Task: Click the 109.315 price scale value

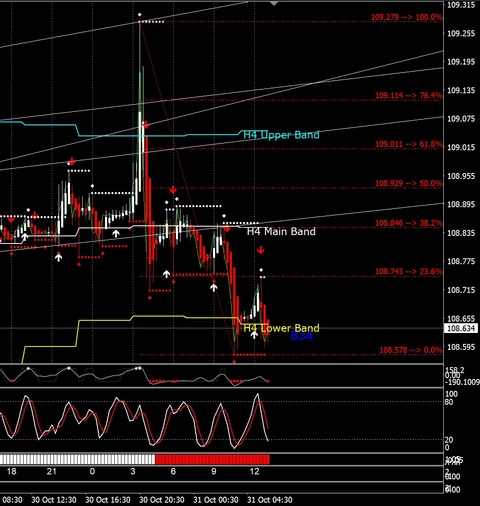Action: 461,5
